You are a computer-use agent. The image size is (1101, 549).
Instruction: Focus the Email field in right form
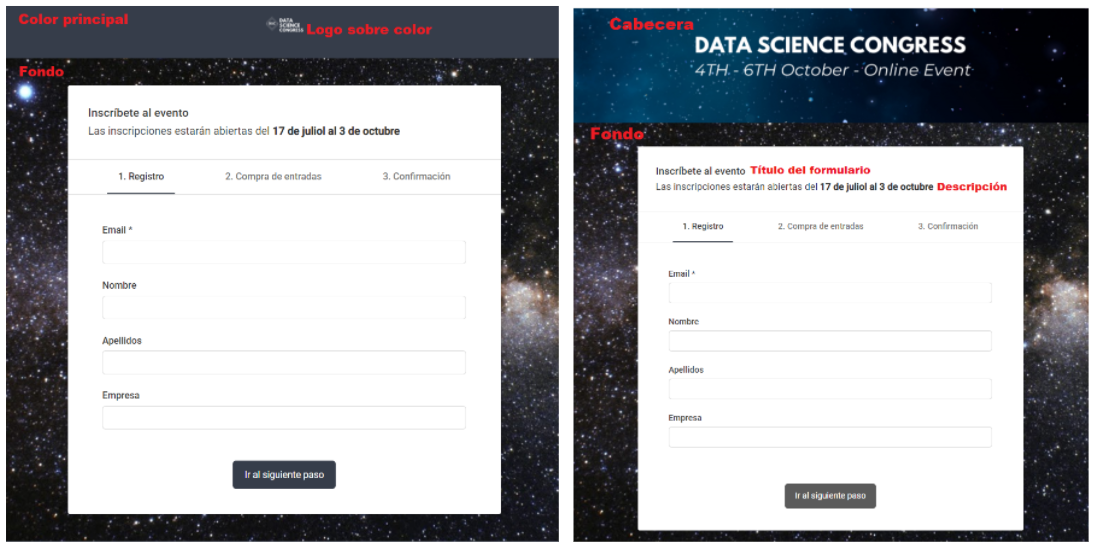coord(830,293)
